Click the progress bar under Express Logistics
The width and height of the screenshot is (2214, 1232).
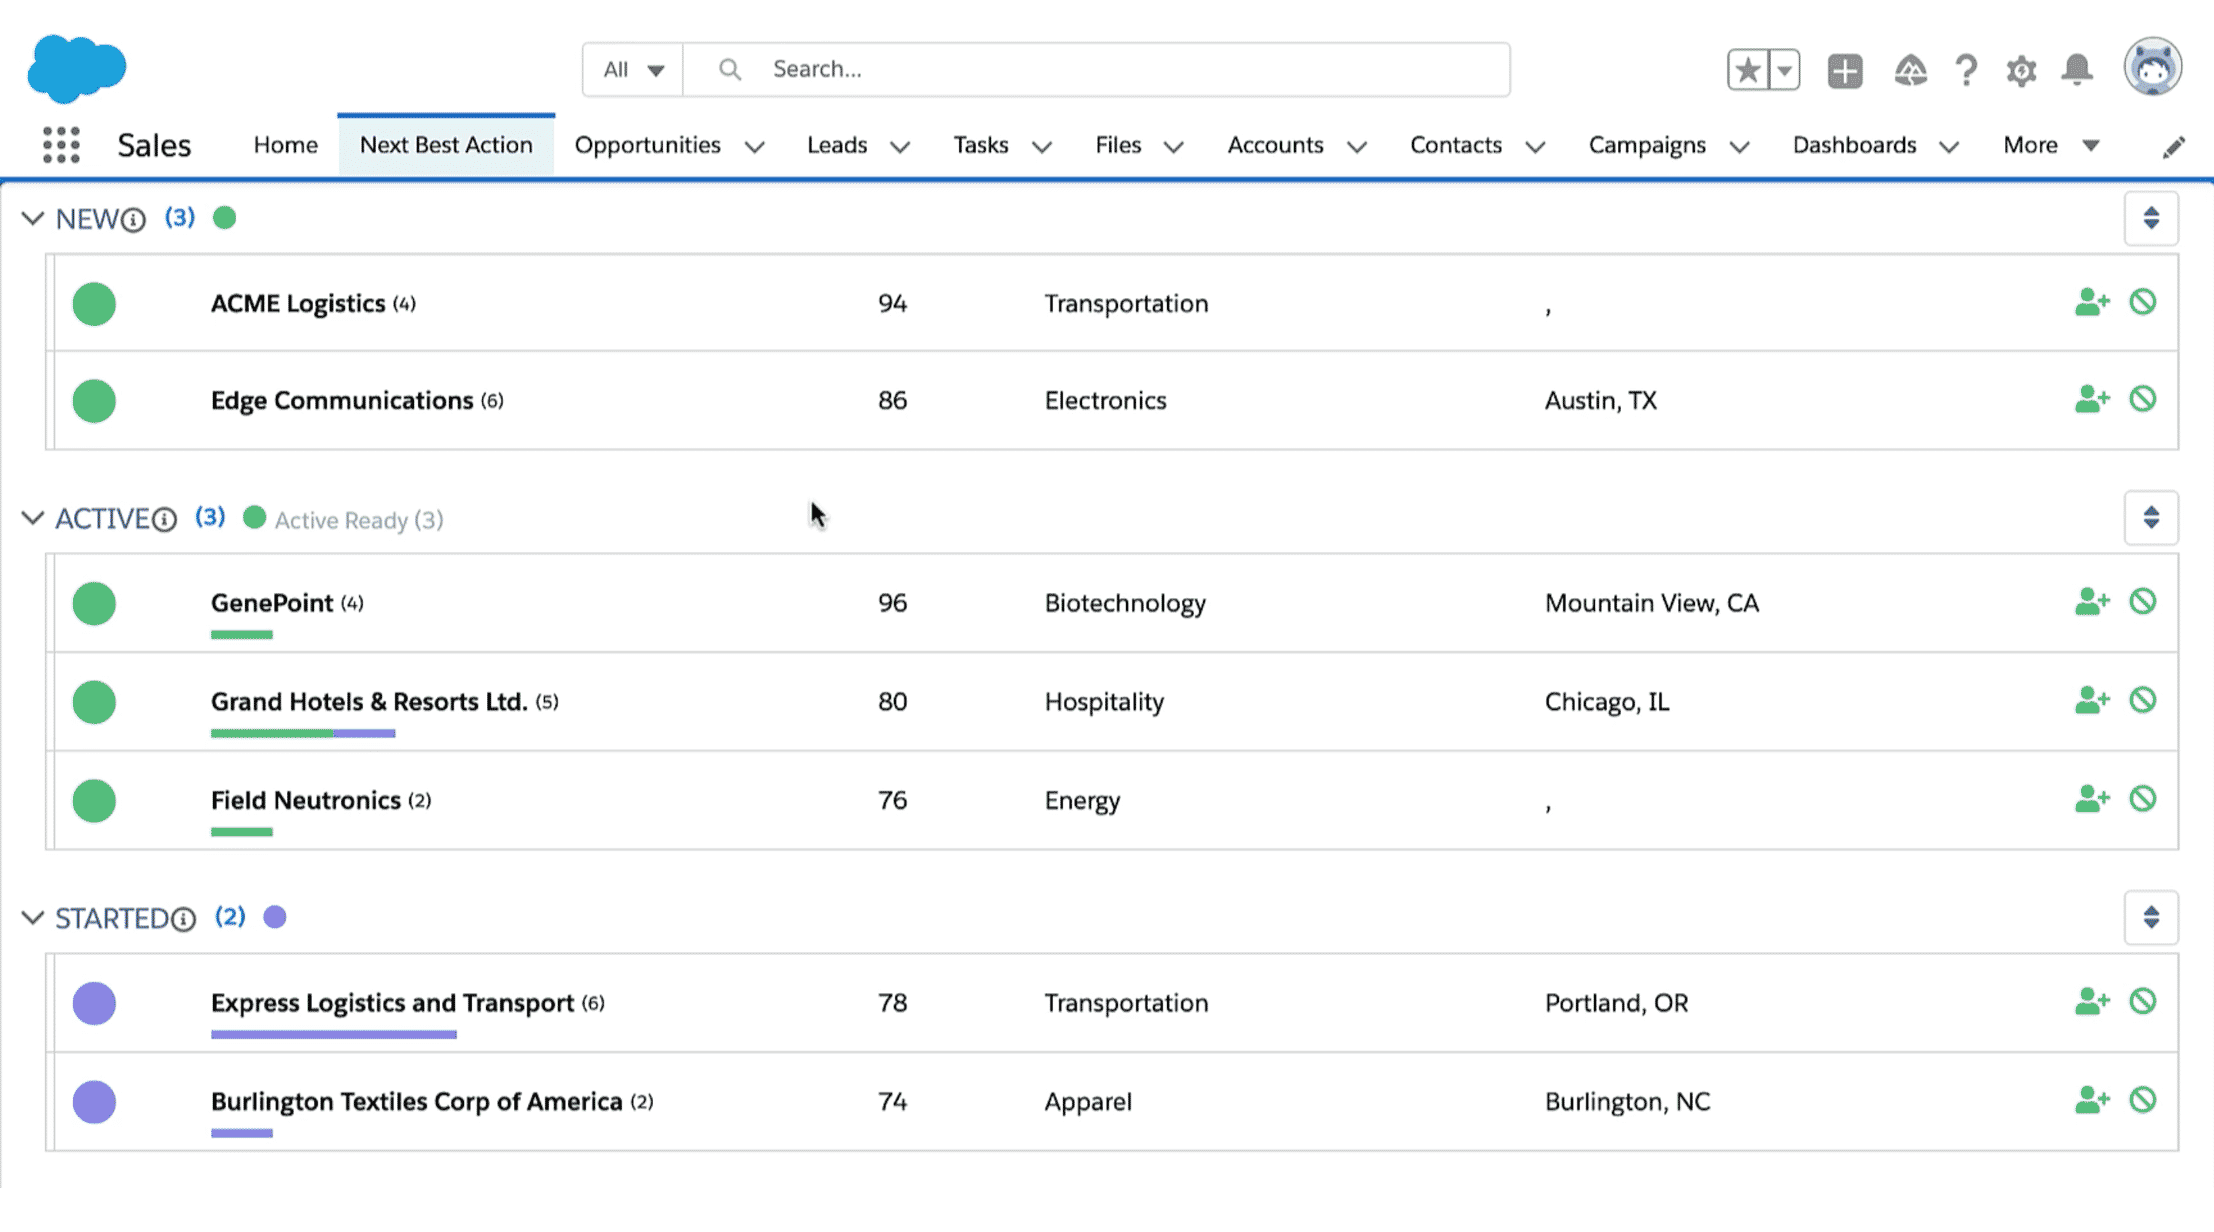point(334,1034)
